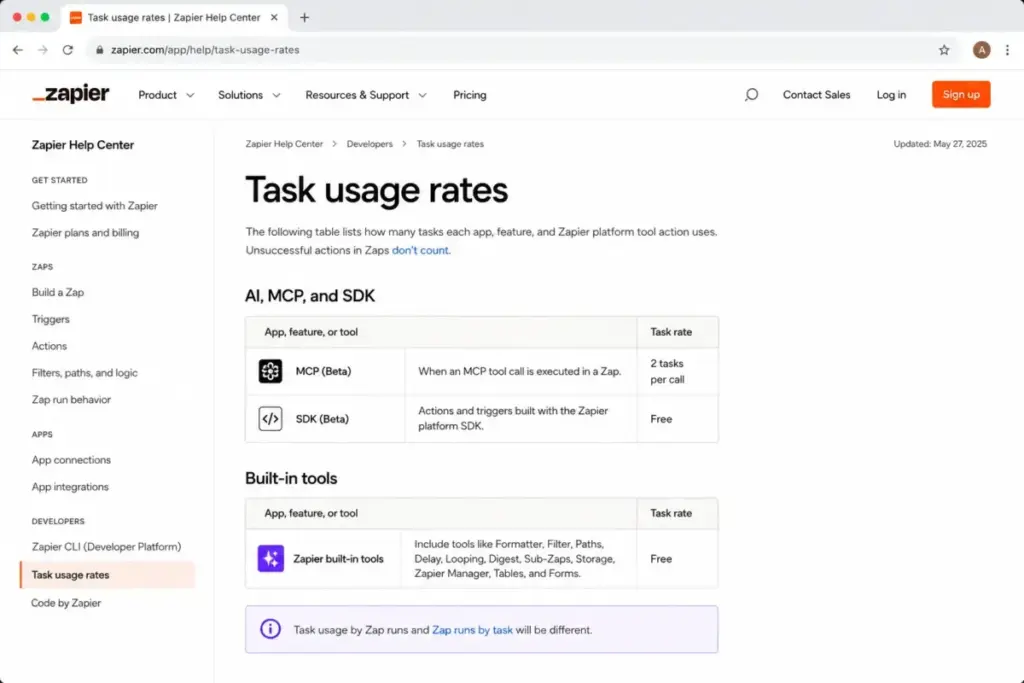Click the site lock icon in address bar
Image resolution: width=1024 pixels, height=683 pixels.
pyautogui.click(x=99, y=50)
